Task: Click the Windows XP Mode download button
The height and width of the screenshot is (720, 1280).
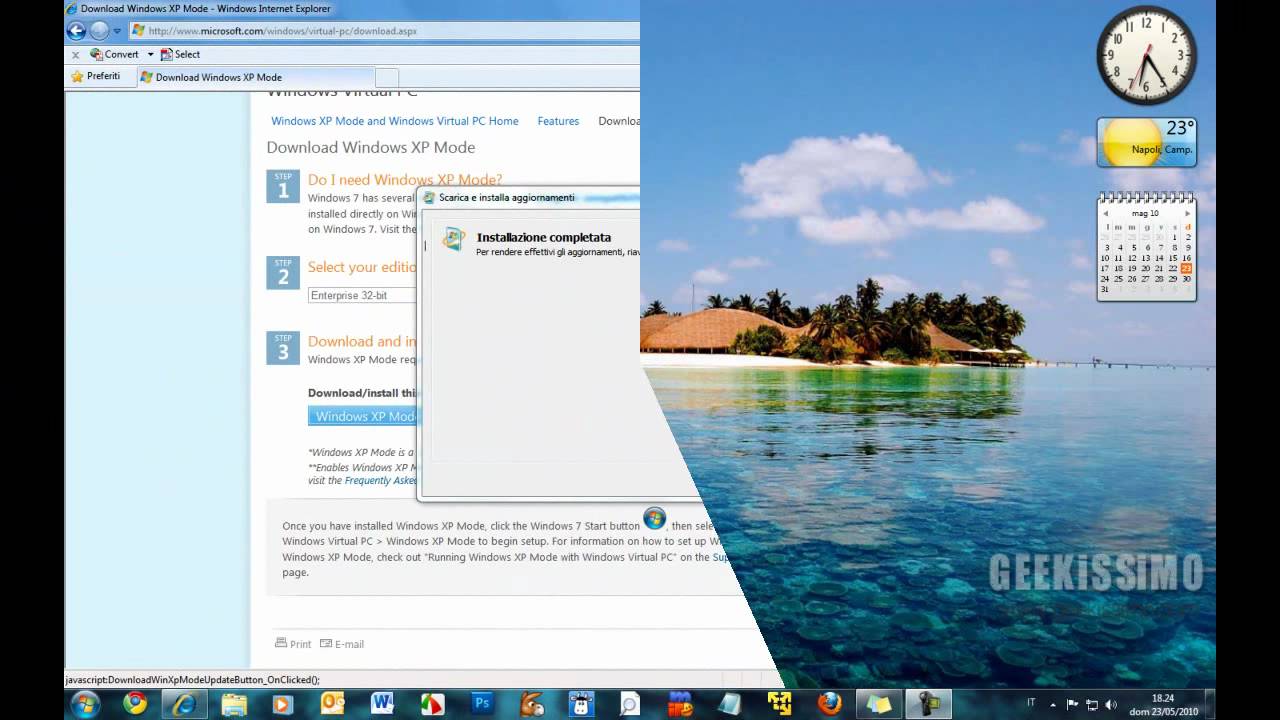Action: [364, 416]
